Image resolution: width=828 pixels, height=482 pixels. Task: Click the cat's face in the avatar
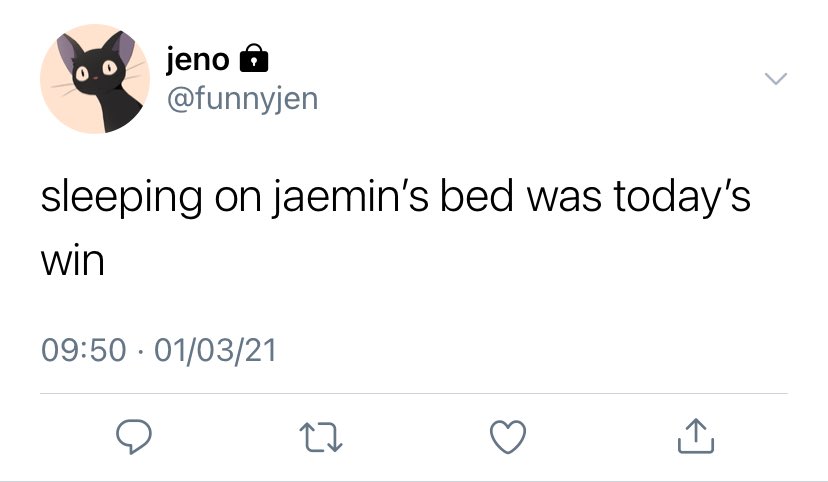point(95,69)
